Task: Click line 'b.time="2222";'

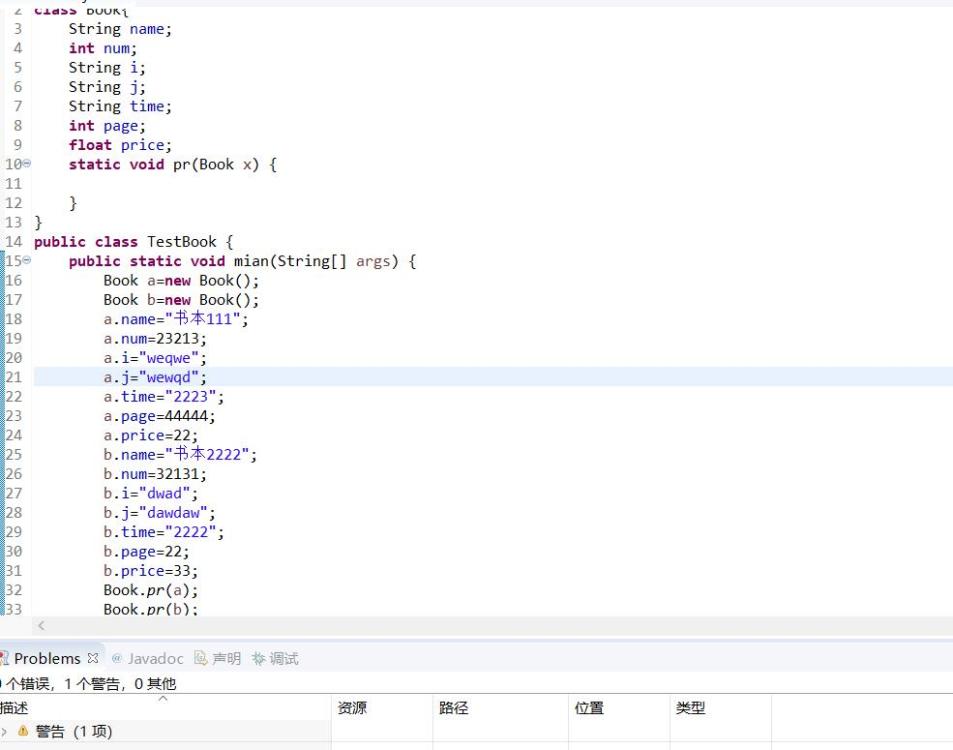Action: (163, 532)
